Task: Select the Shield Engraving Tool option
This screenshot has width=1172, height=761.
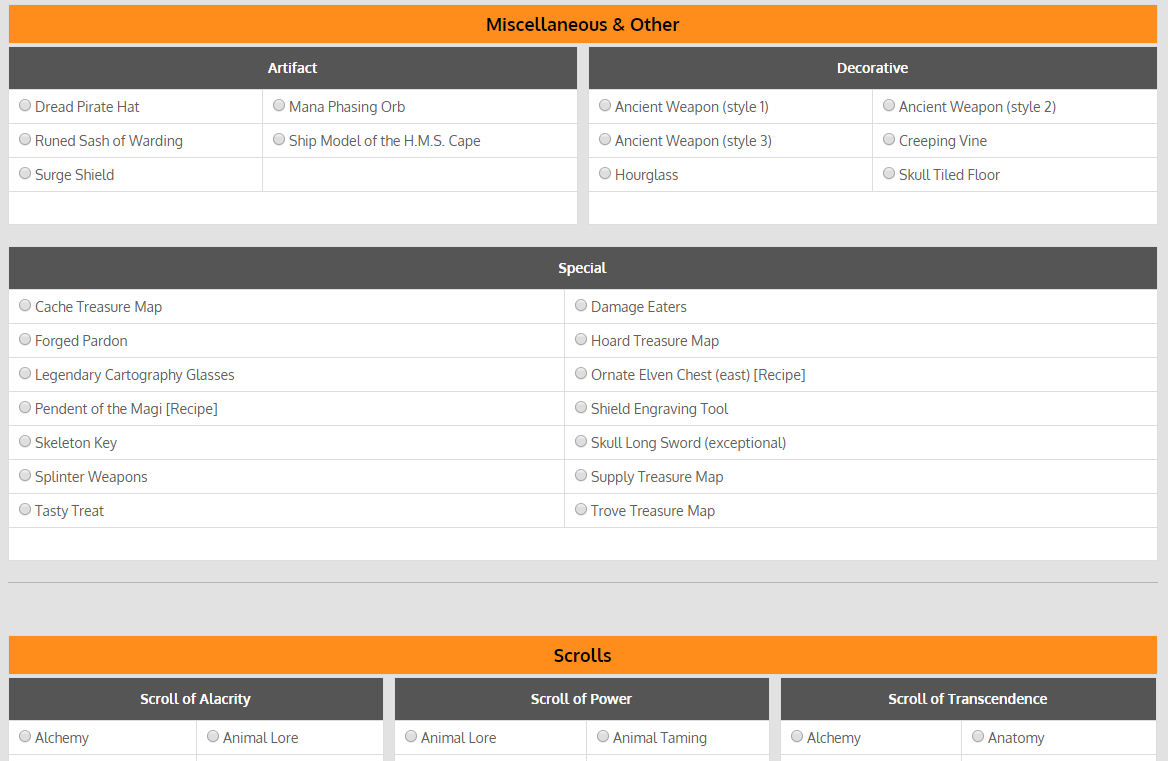Action: [581, 407]
